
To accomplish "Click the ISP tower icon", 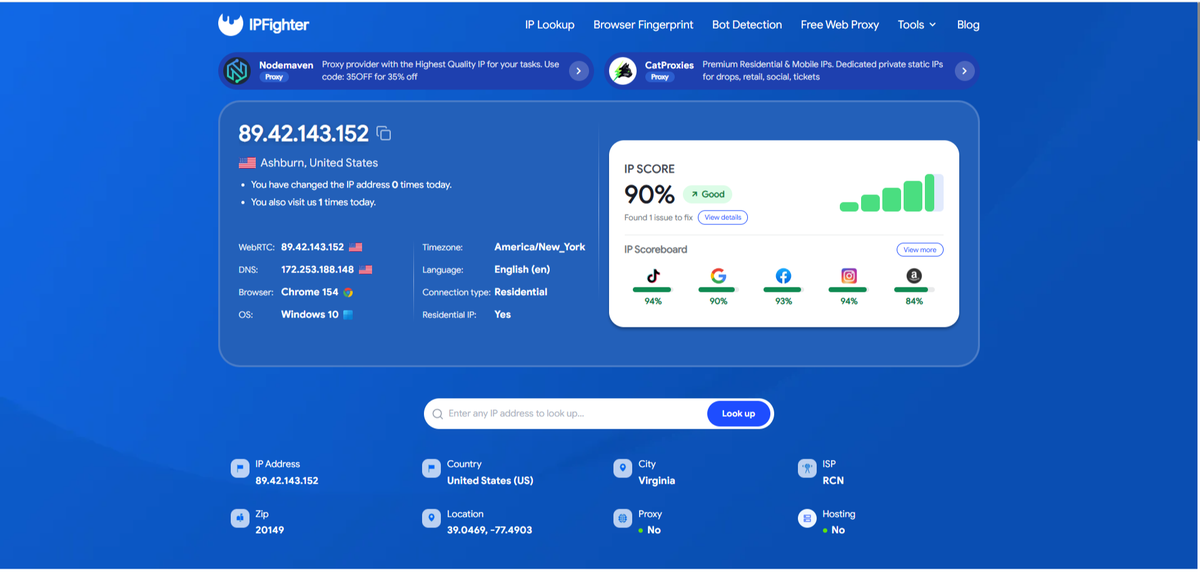I will coord(806,468).
